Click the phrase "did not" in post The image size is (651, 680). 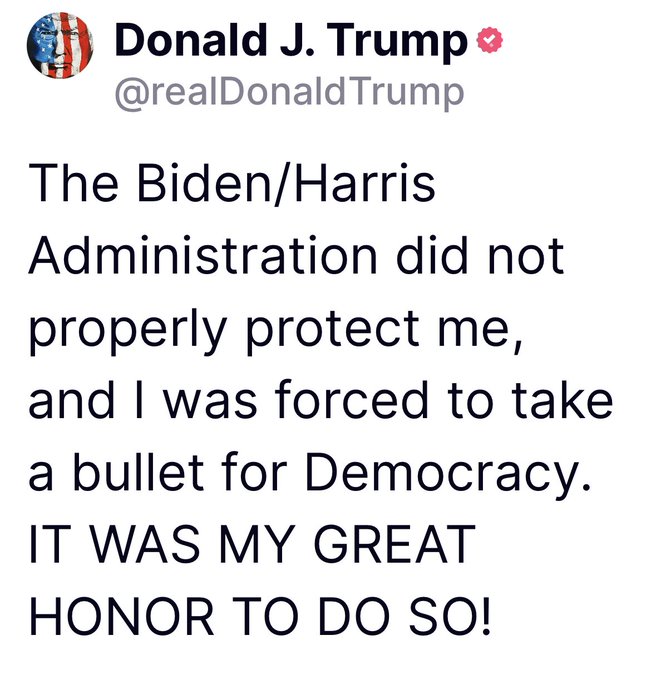[x=480, y=255]
